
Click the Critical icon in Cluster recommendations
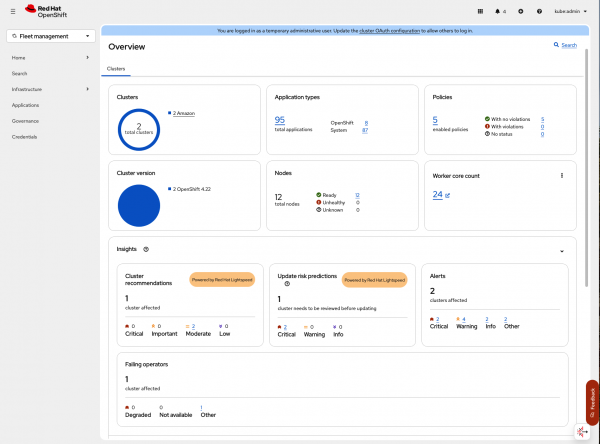click(x=127, y=326)
